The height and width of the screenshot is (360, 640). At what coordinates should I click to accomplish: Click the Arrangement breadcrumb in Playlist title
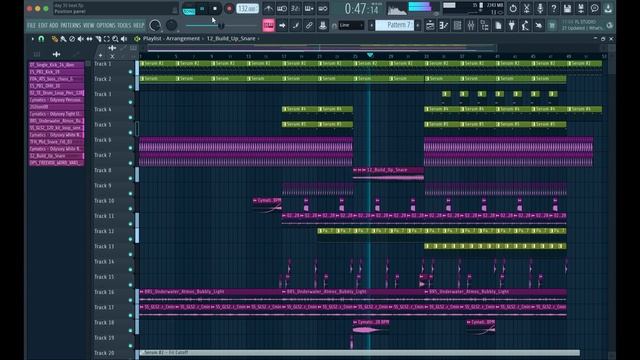coord(183,38)
